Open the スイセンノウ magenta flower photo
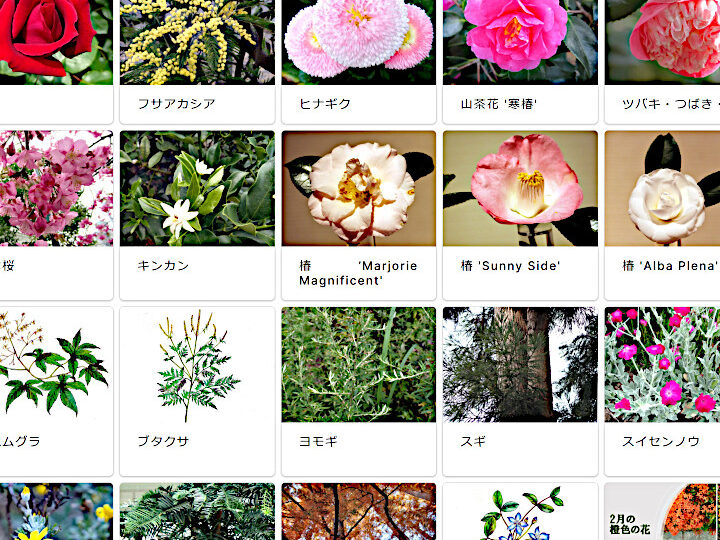 click(x=662, y=365)
